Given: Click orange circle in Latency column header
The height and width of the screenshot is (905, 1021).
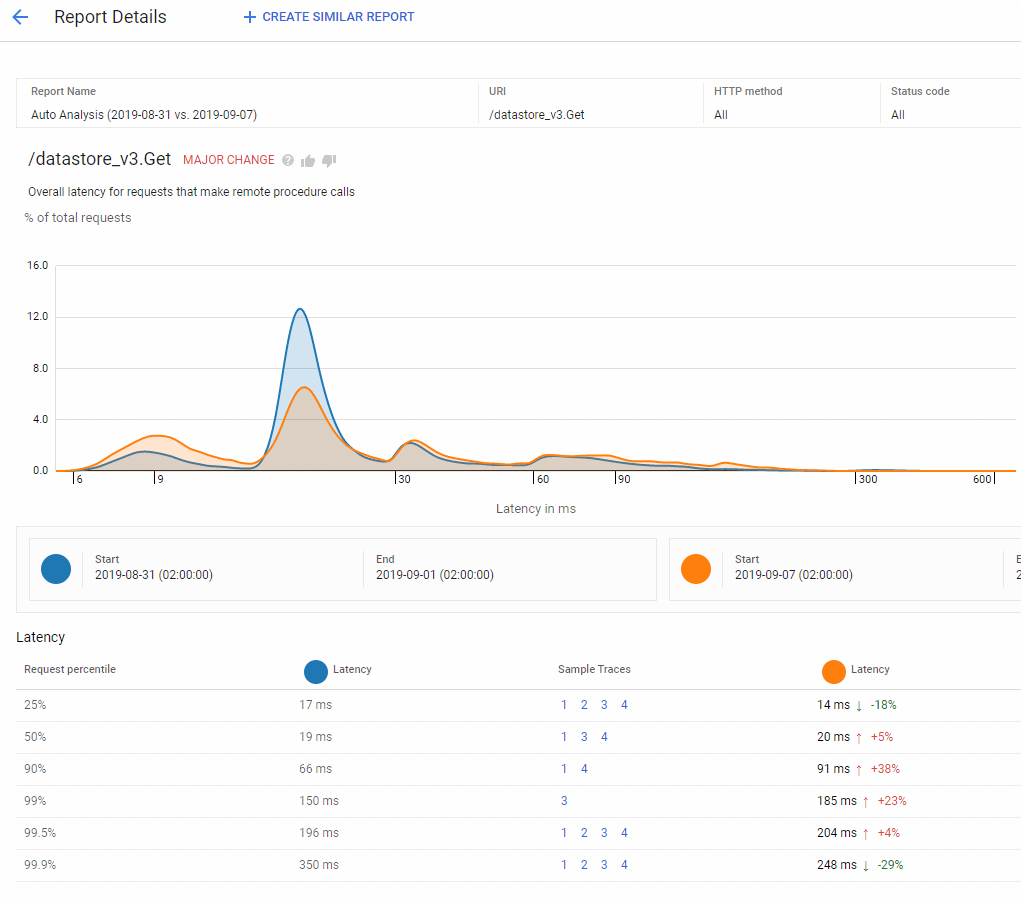Looking at the screenshot, I should tap(834, 671).
